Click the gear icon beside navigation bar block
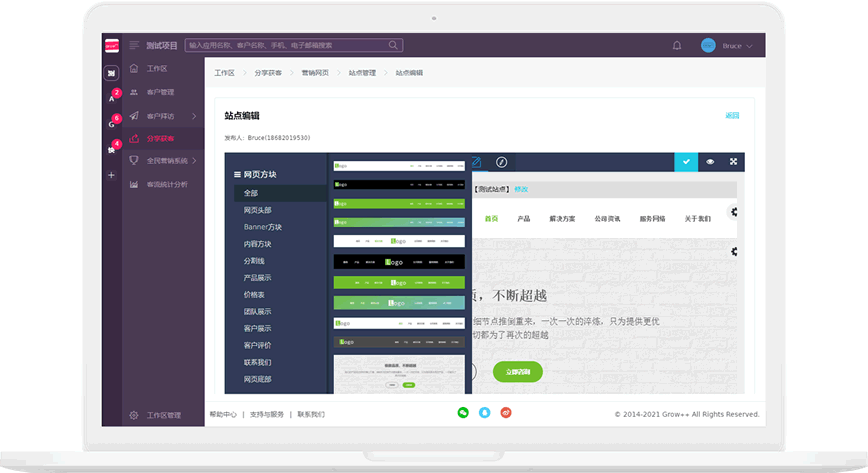This screenshot has height=473, width=868. [x=734, y=212]
